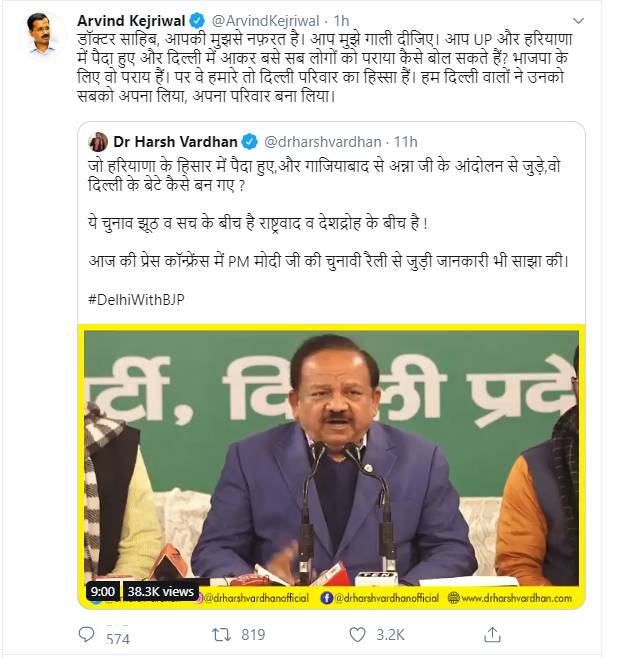Open the @ArvindKejriwal handle link
Screen dimensions: 622x658
click(265, 21)
